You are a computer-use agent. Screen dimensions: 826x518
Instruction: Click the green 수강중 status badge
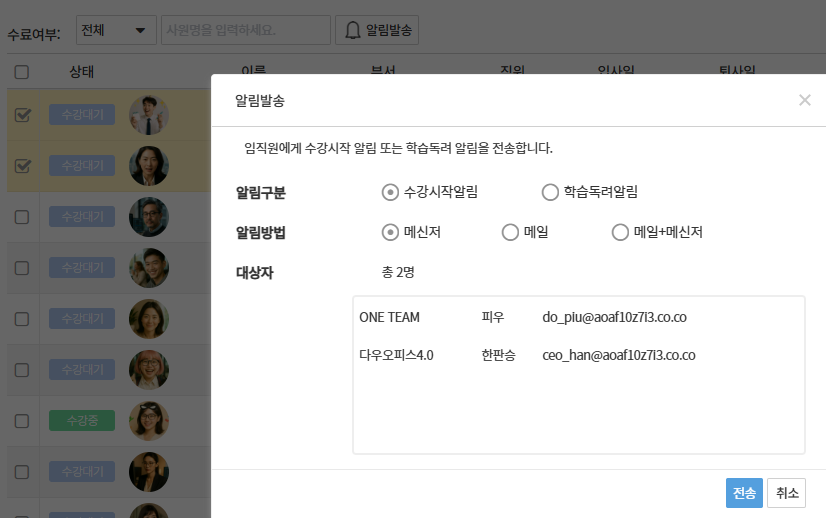click(82, 421)
